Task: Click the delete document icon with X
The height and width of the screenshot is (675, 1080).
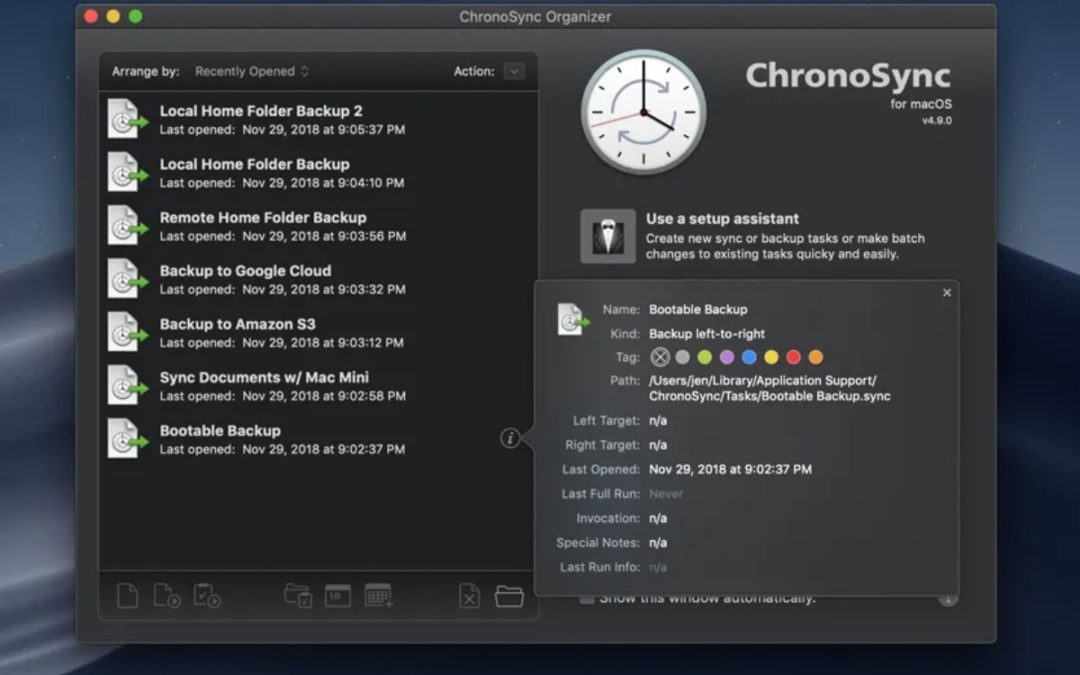Action: (469, 596)
